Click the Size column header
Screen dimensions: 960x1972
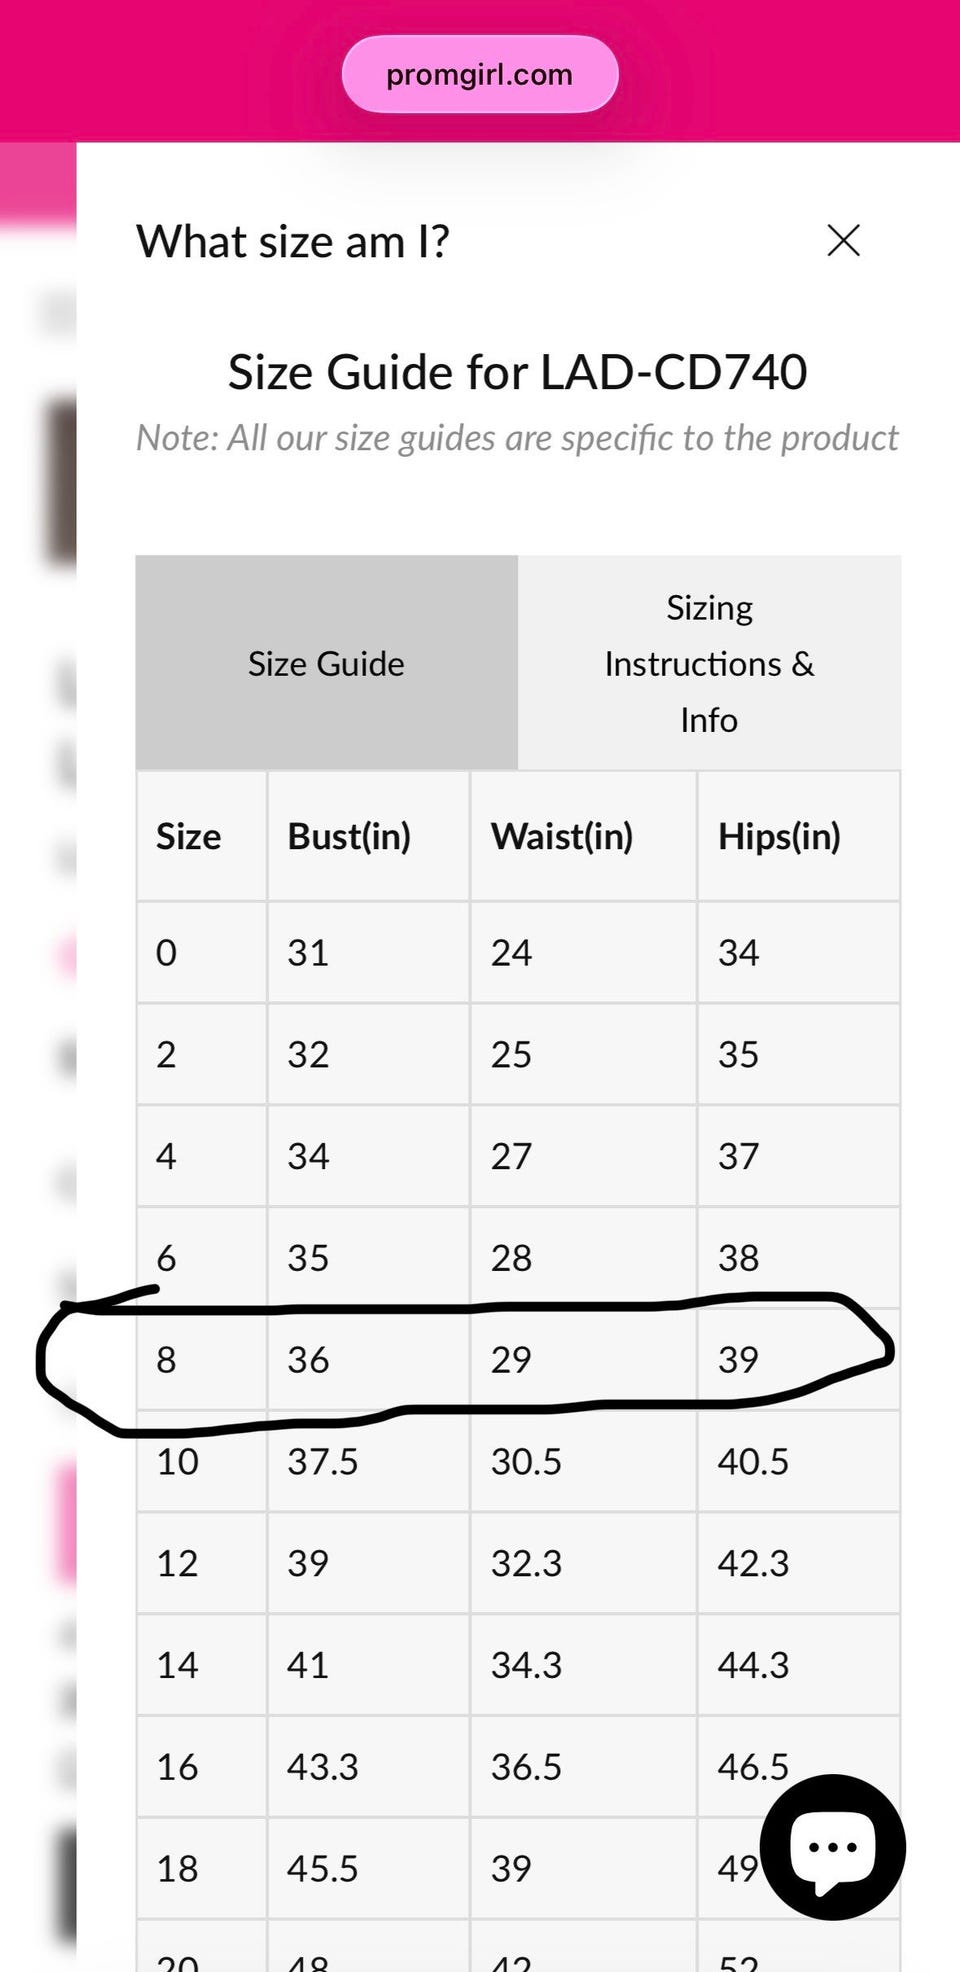click(x=188, y=836)
